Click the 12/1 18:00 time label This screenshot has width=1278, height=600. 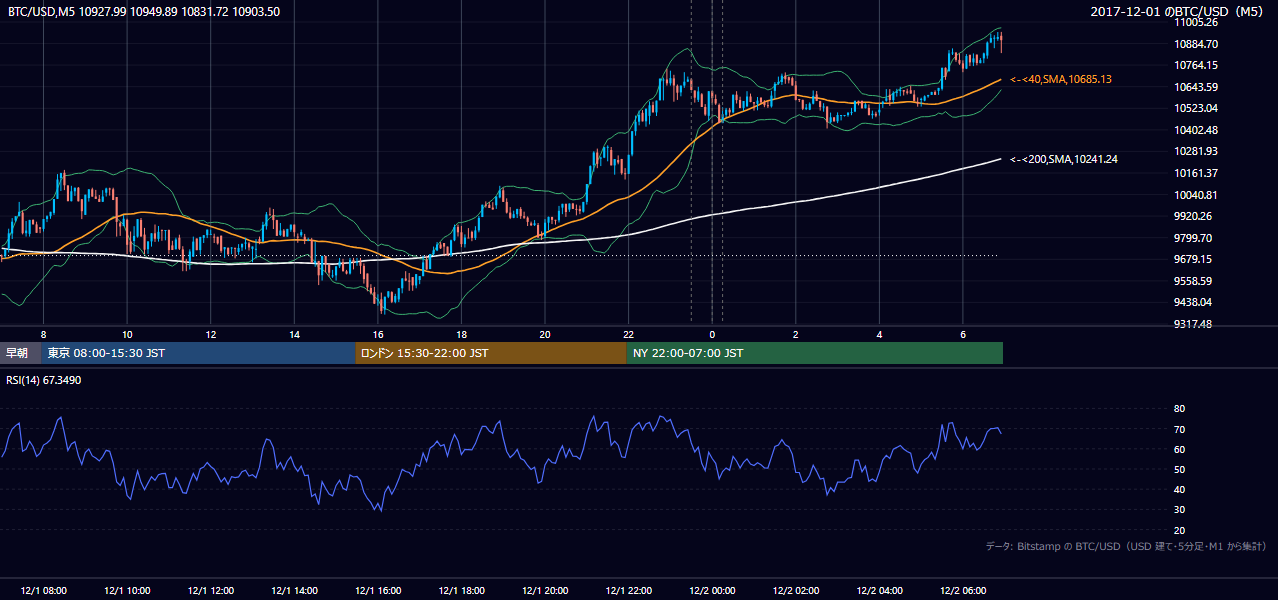click(x=461, y=591)
